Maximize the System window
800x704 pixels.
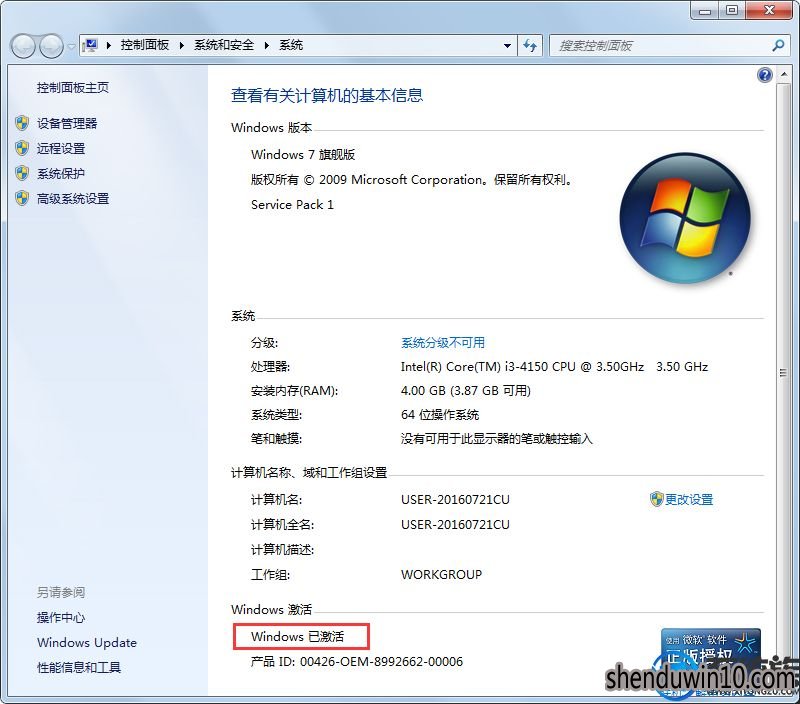point(732,10)
